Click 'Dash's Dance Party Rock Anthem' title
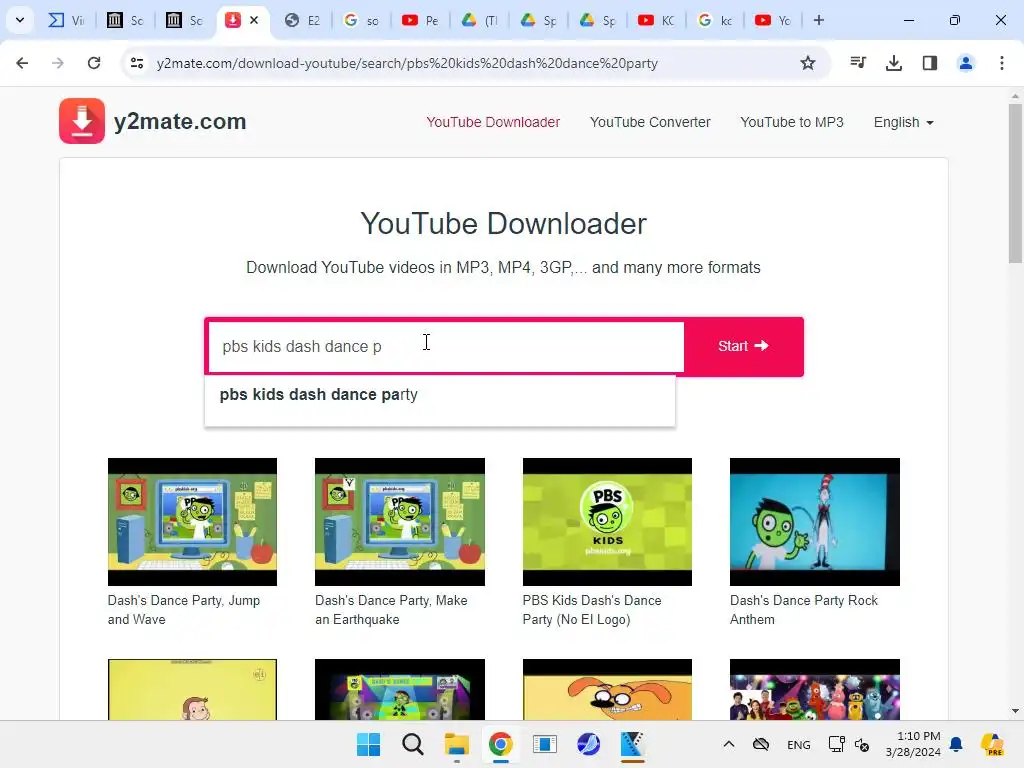This screenshot has width=1024, height=768. click(x=804, y=609)
